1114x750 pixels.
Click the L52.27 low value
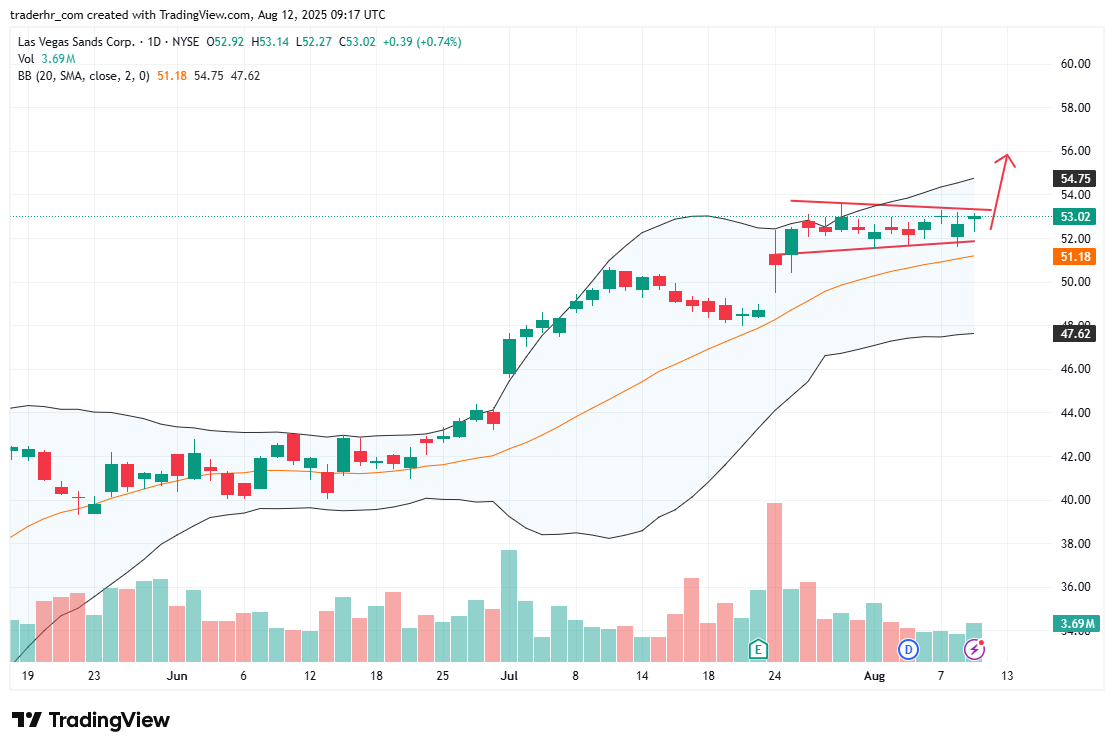pyautogui.click(x=314, y=42)
